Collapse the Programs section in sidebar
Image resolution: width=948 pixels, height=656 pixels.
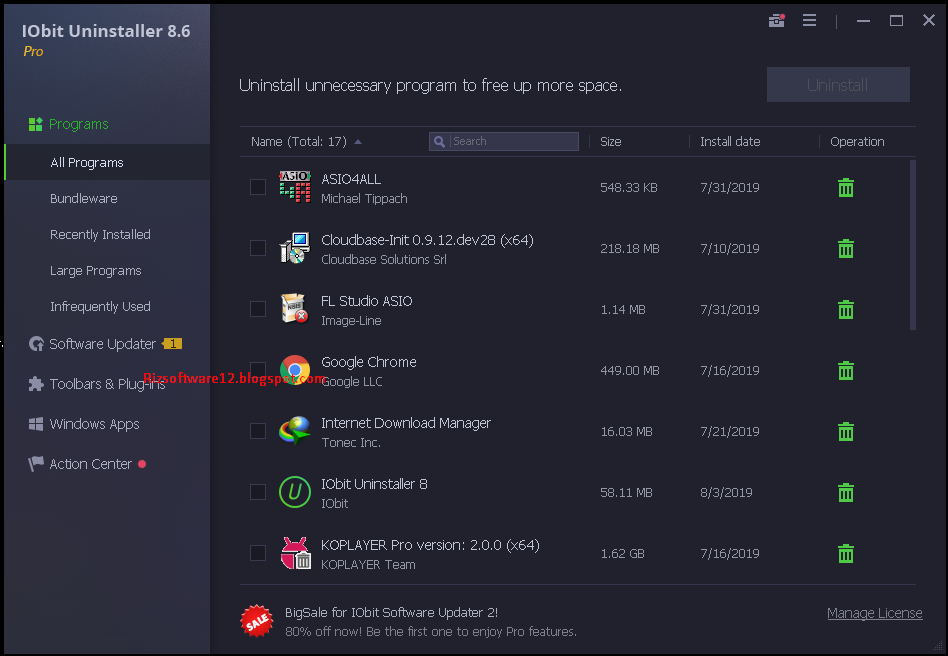tap(78, 125)
